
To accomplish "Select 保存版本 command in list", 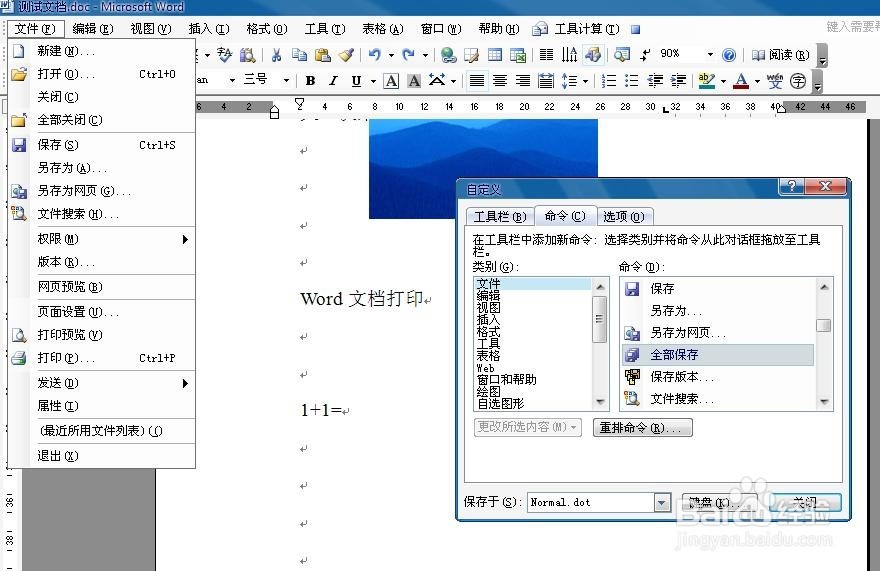I will [718, 377].
